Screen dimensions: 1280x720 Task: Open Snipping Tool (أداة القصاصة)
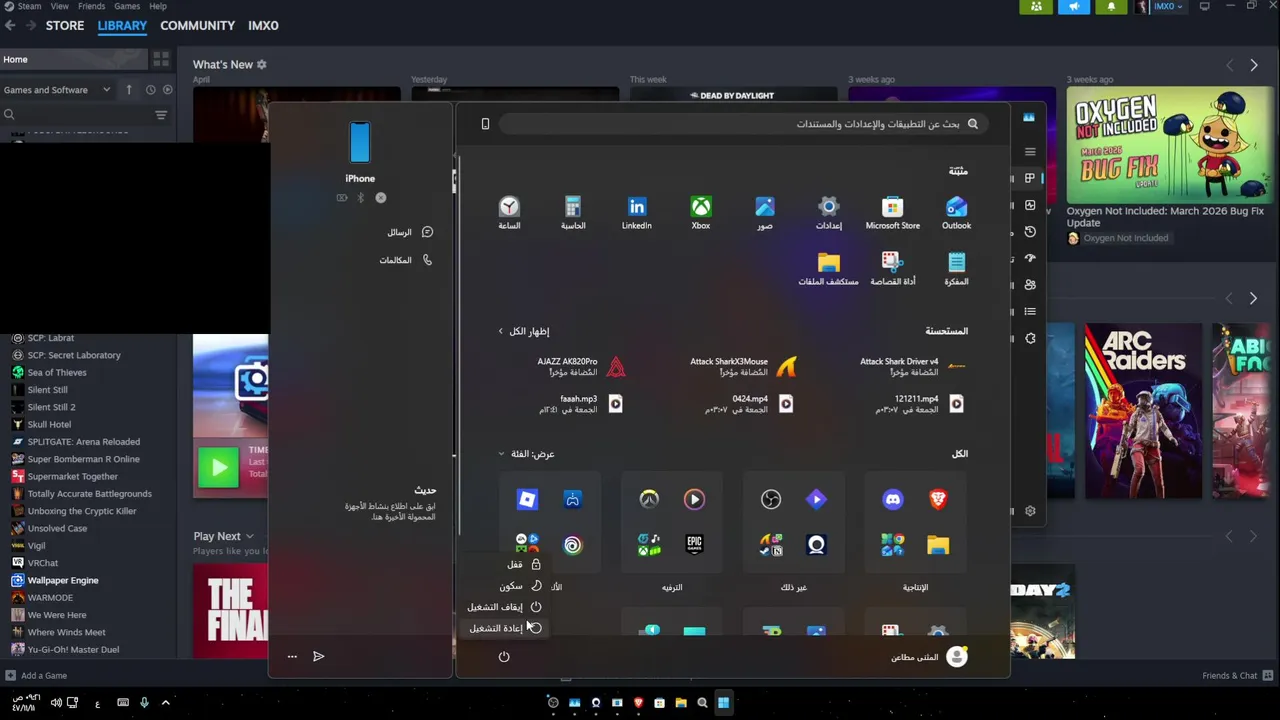(x=893, y=268)
